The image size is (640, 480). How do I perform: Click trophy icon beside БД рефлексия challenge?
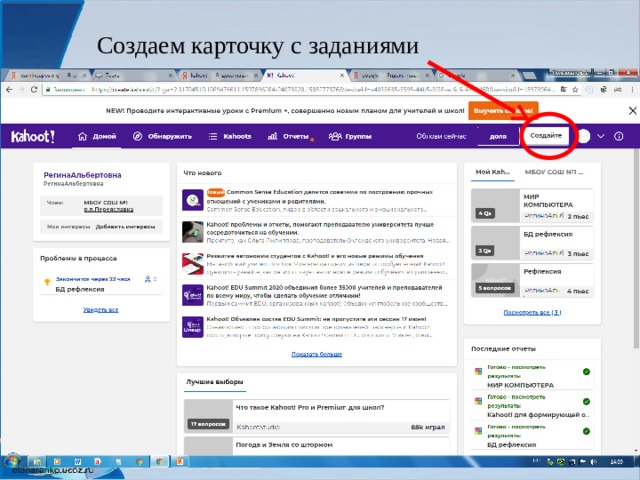pyautogui.click(x=47, y=282)
